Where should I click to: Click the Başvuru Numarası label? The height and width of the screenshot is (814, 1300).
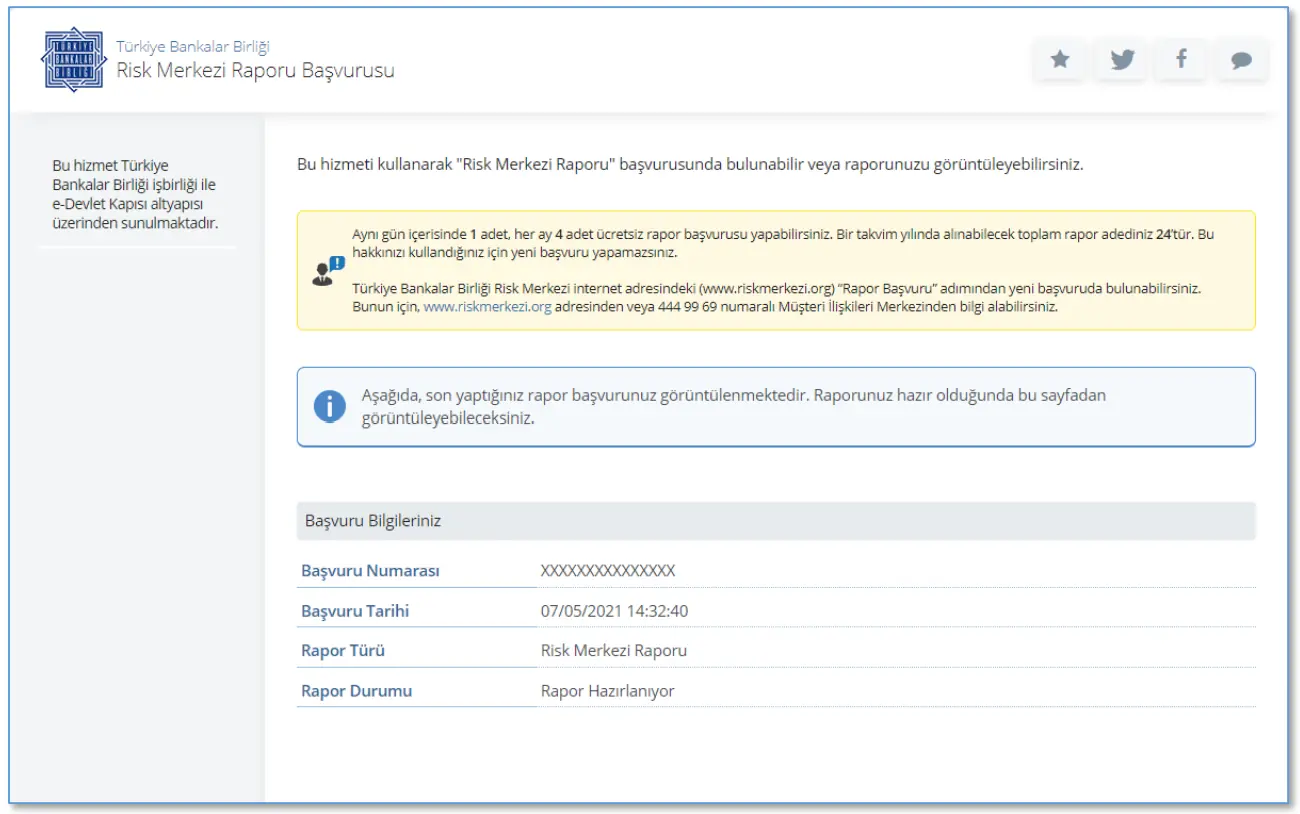370,571
